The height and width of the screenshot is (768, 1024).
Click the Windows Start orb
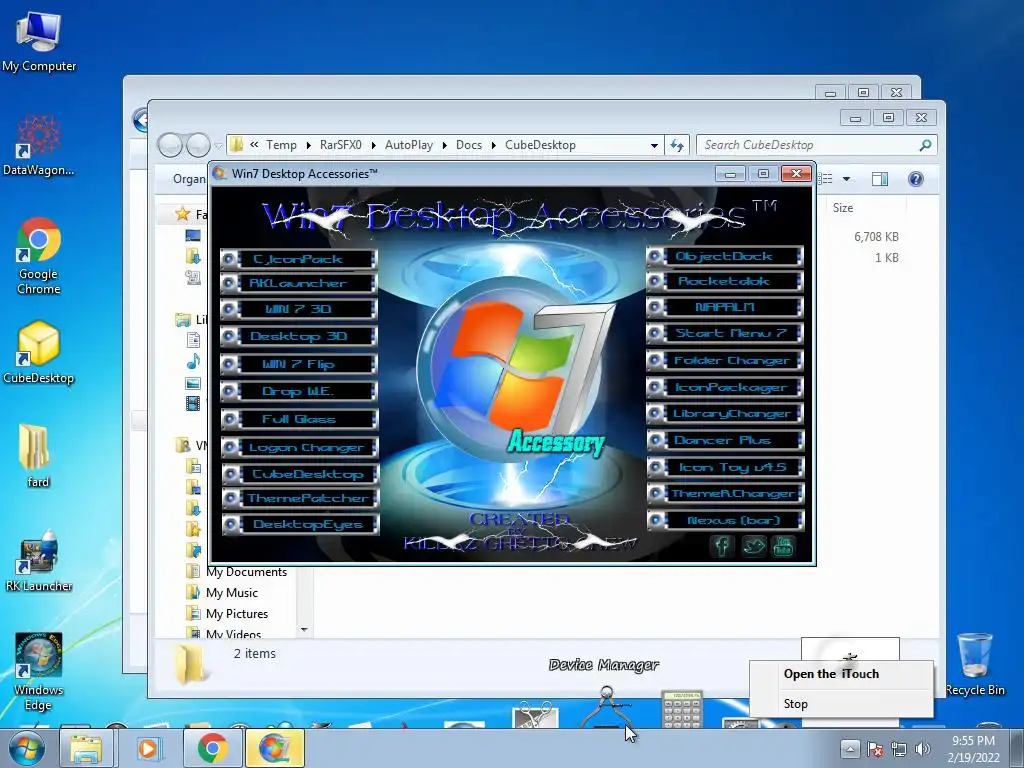[x=27, y=748]
